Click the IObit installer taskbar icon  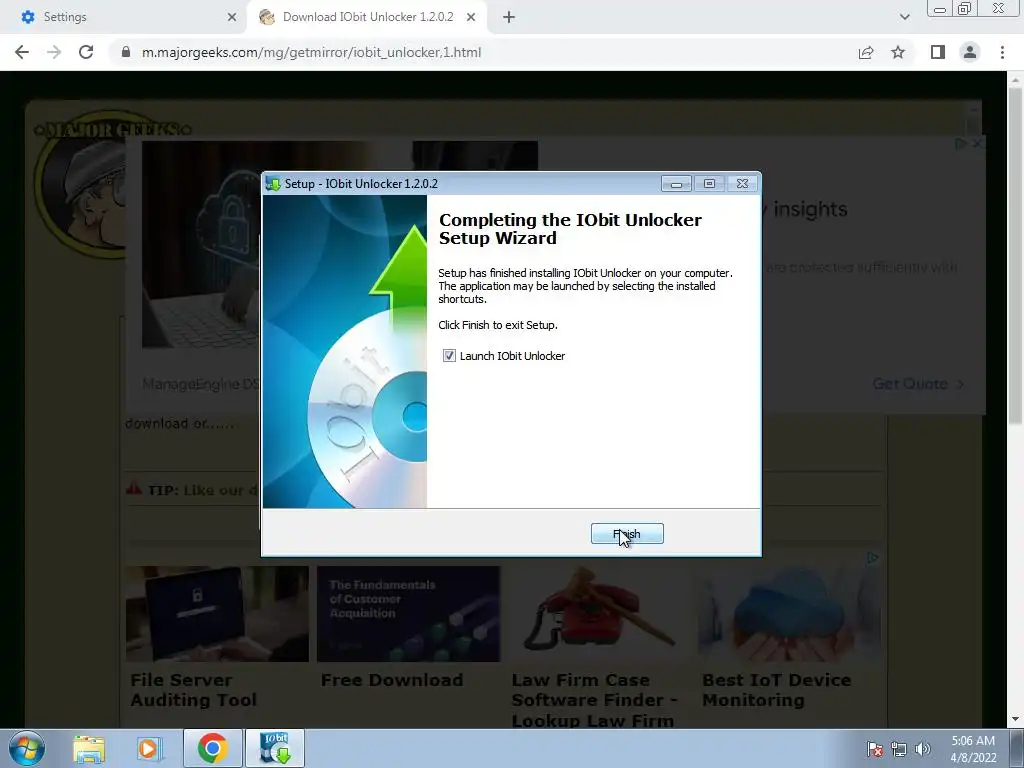click(275, 748)
